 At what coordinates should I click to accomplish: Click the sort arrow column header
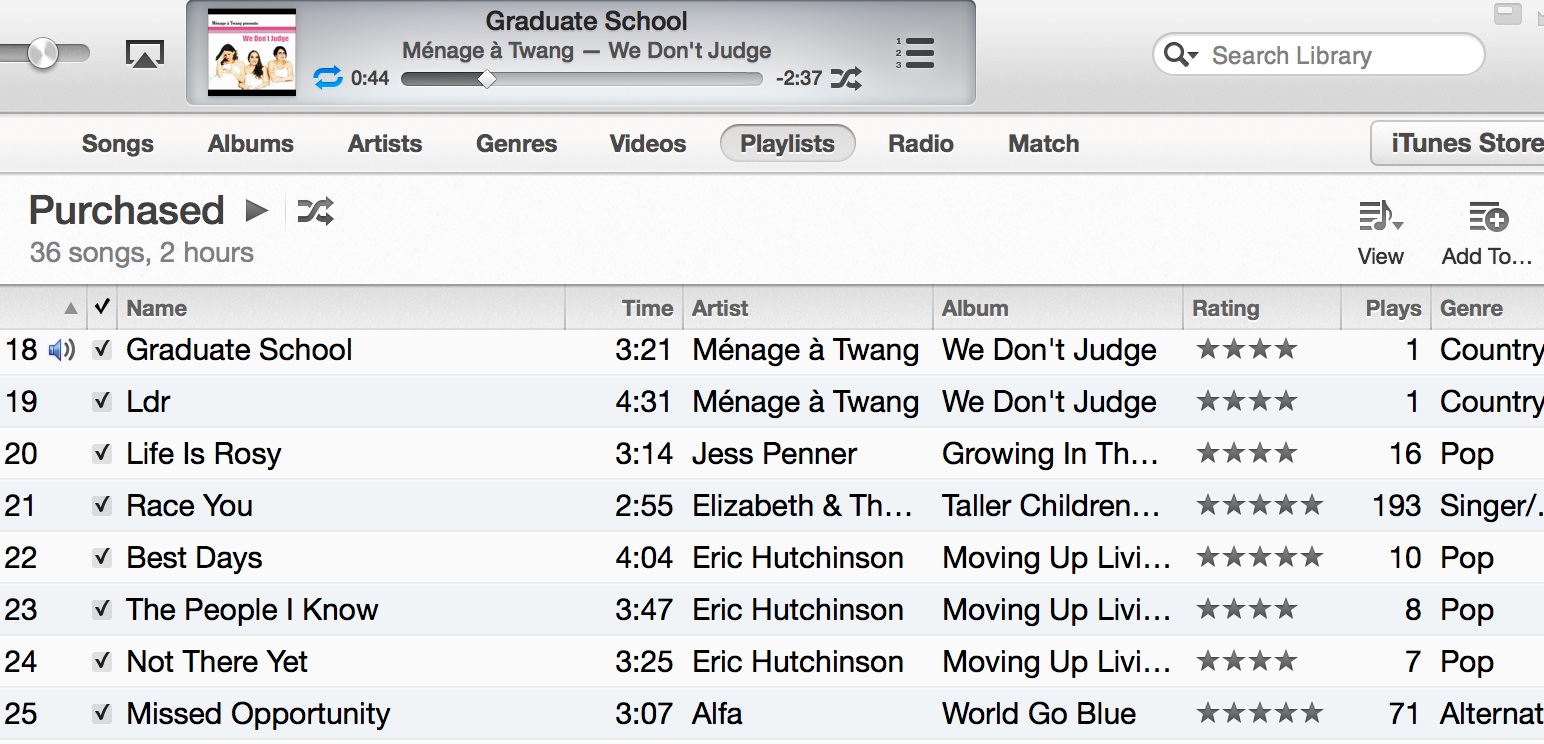(x=70, y=308)
